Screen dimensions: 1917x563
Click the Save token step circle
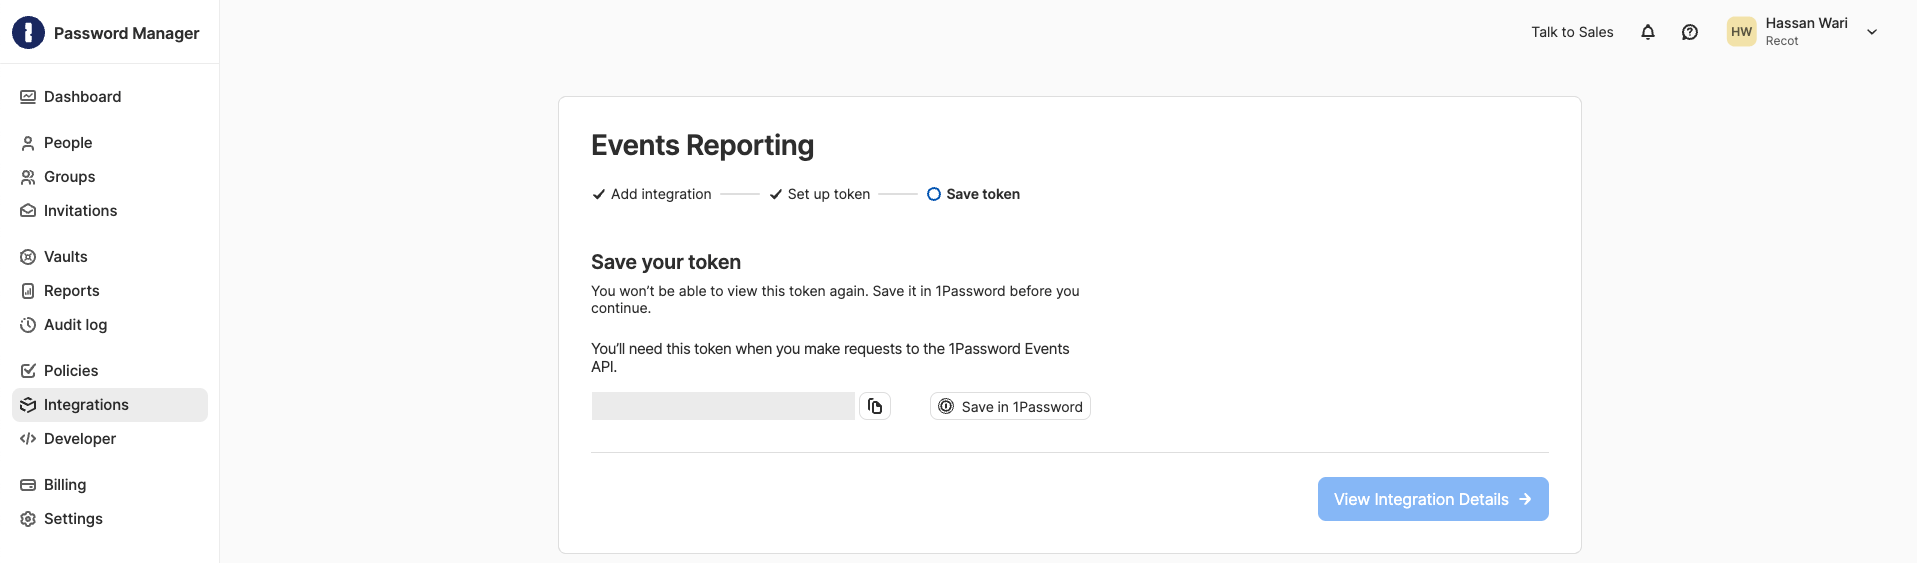934,194
